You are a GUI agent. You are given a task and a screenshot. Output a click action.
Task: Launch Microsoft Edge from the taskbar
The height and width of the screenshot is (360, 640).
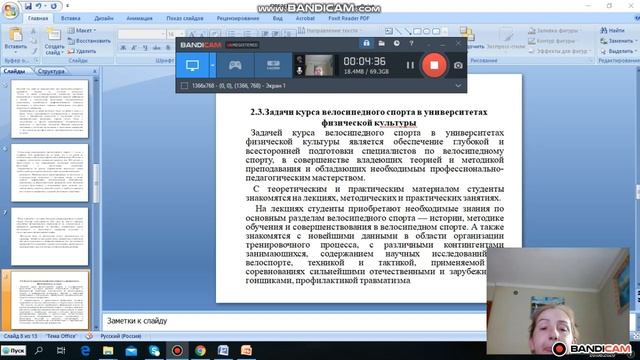[x=85, y=351]
